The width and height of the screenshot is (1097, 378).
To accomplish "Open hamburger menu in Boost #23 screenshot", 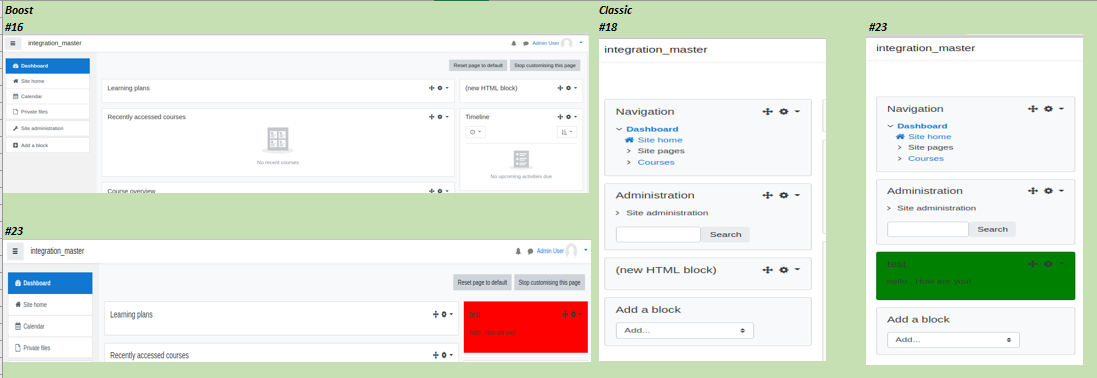I will tap(15, 251).
